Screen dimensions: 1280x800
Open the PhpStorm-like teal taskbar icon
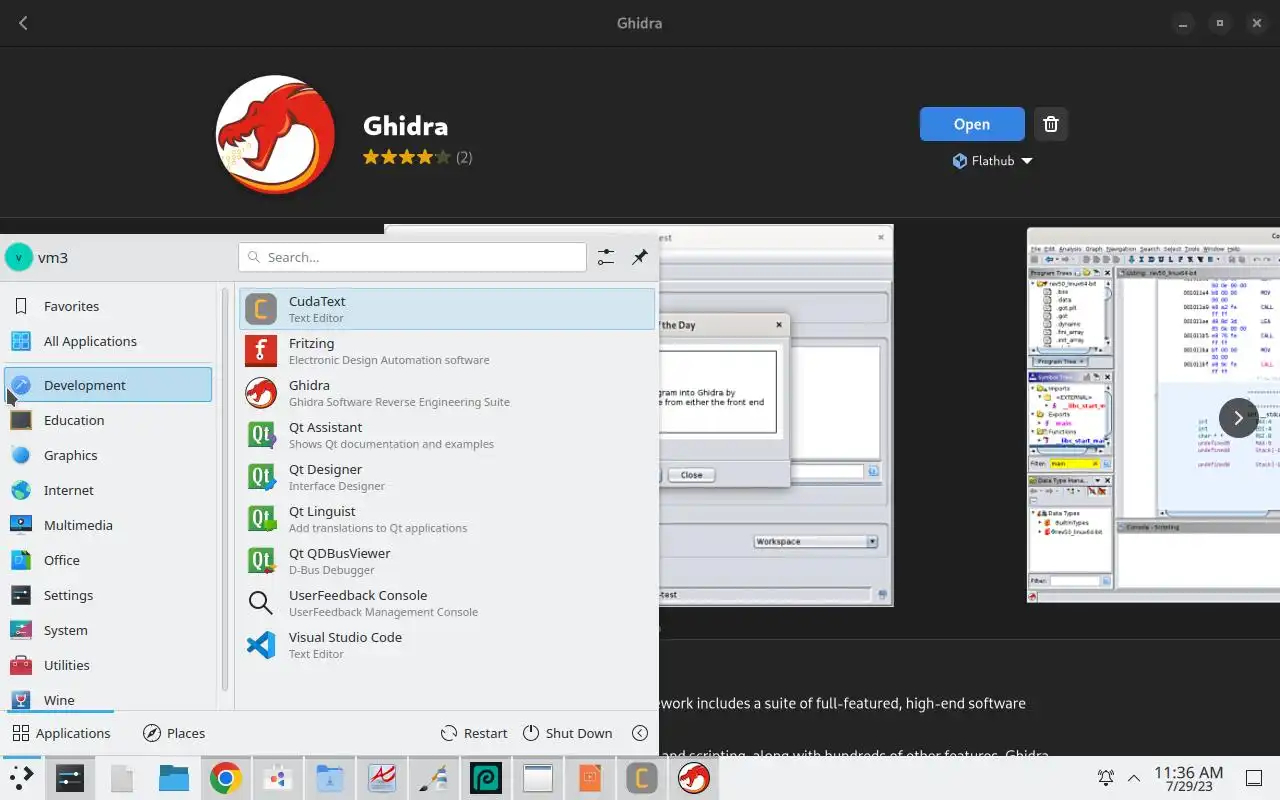486,778
